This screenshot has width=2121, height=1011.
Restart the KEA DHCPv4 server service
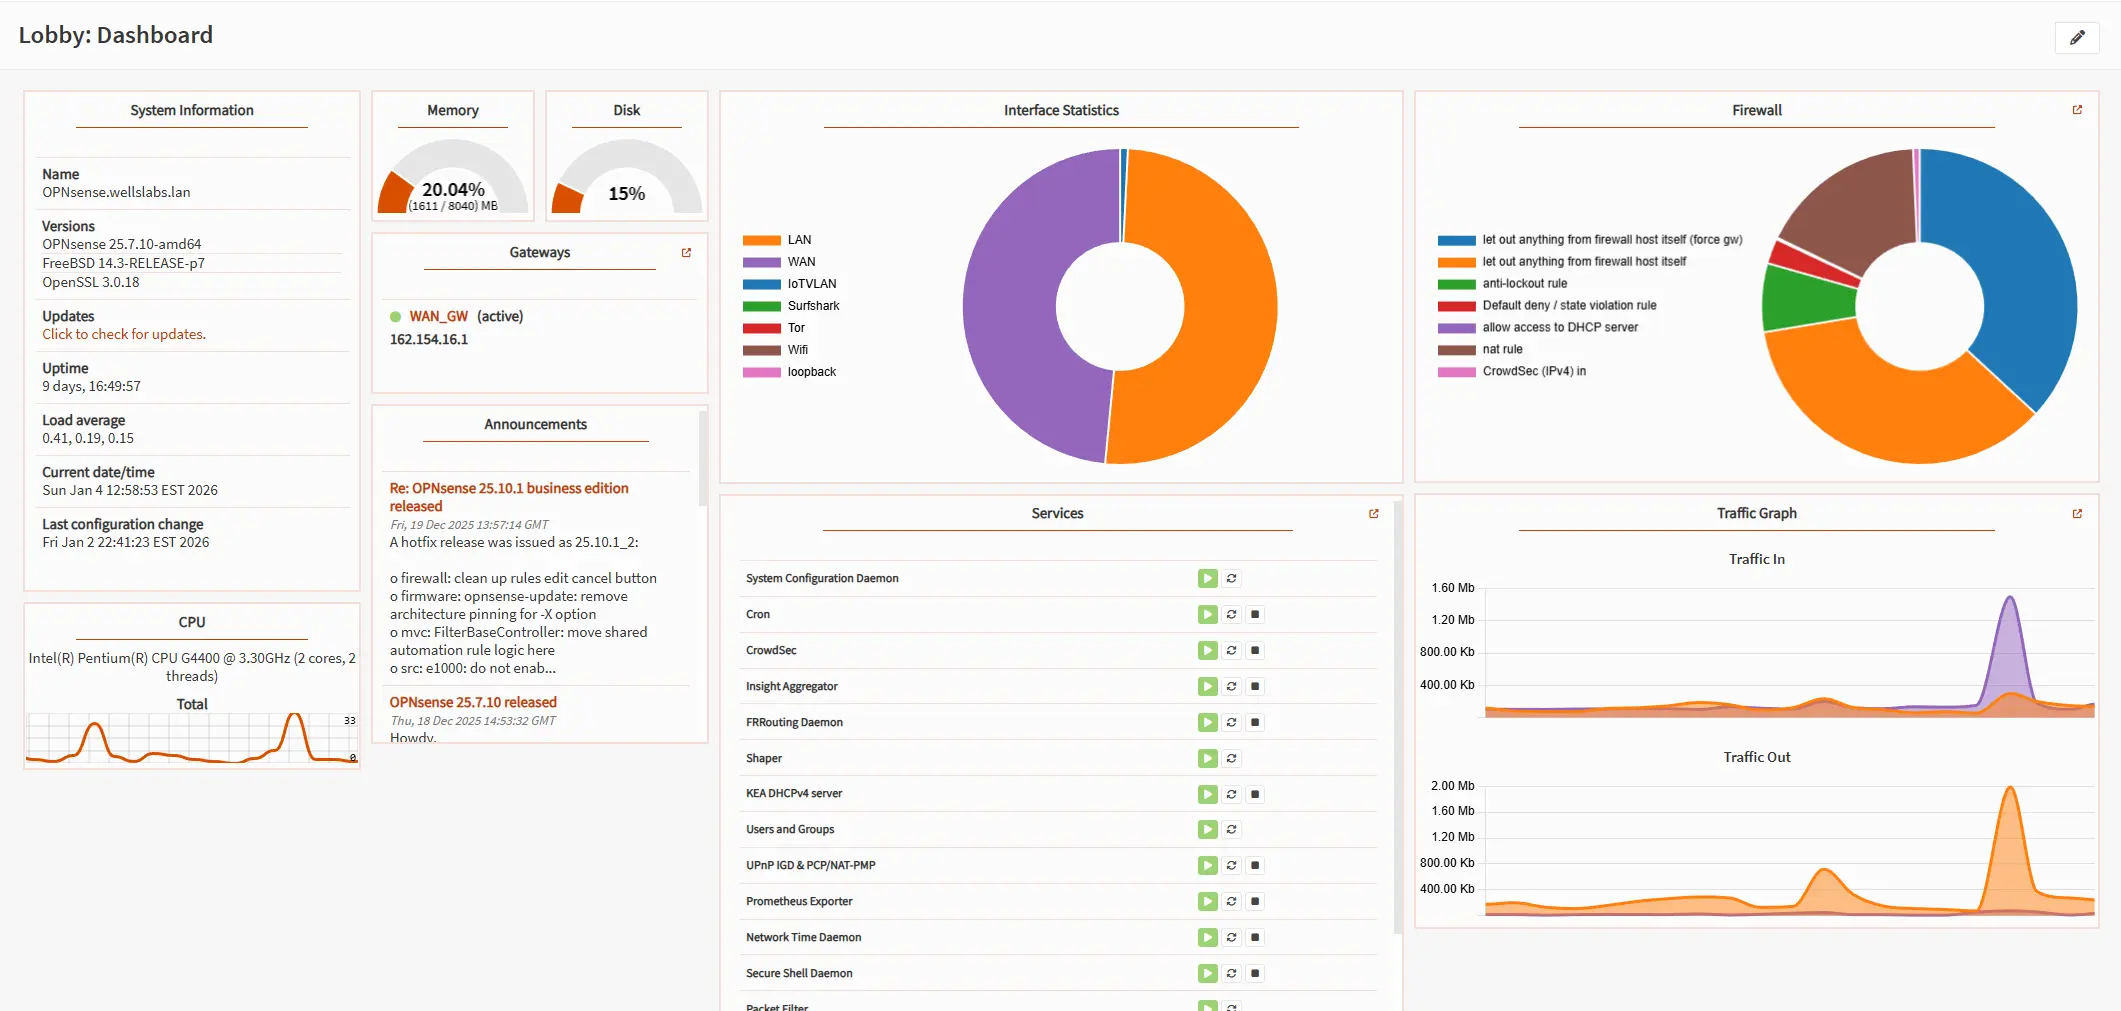pos(1231,794)
